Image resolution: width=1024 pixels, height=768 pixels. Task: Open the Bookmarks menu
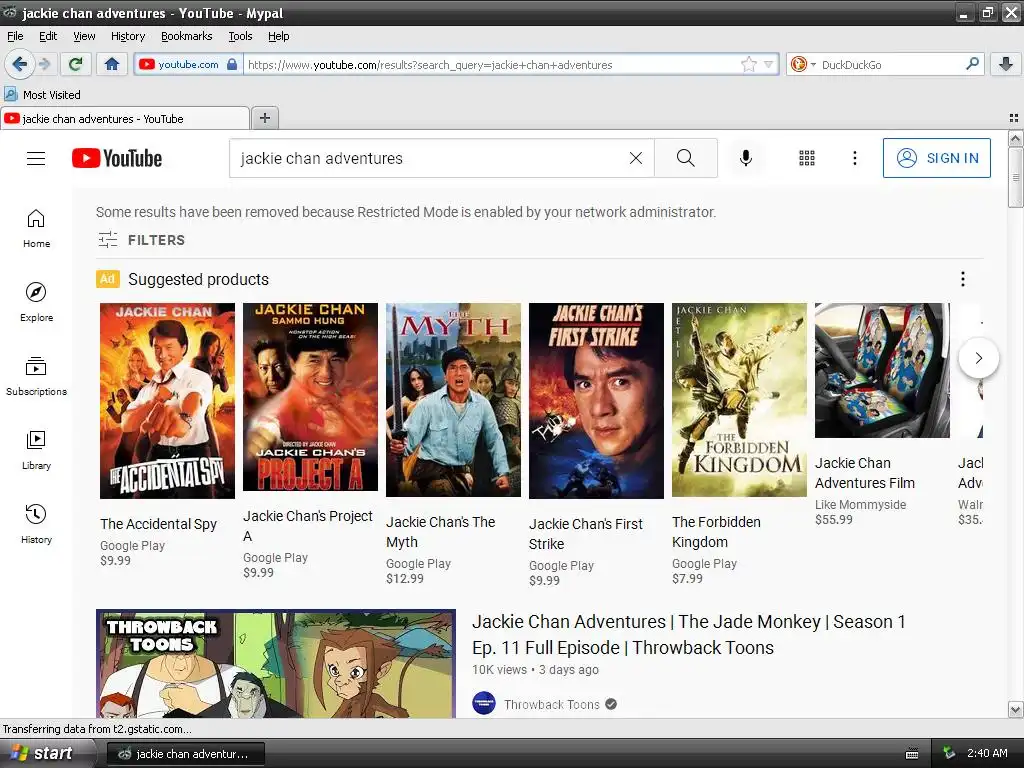coord(186,36)
